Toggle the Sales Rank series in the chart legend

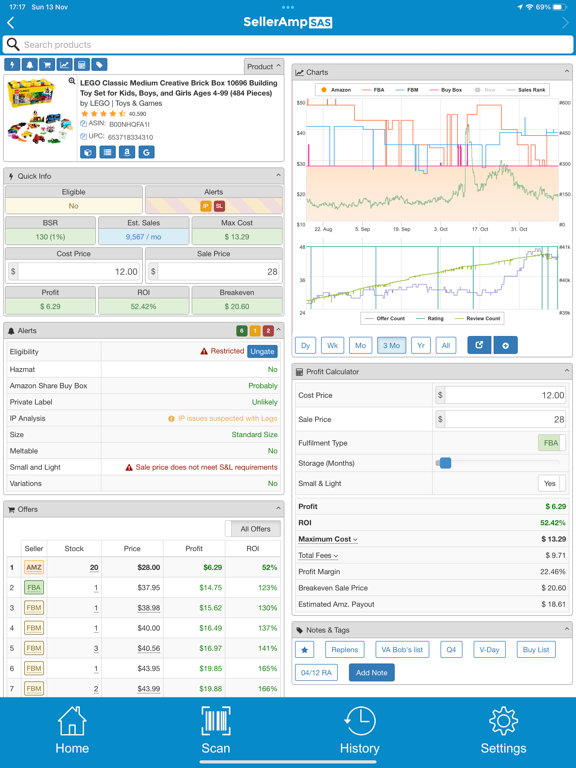click(x=526, y=90)
